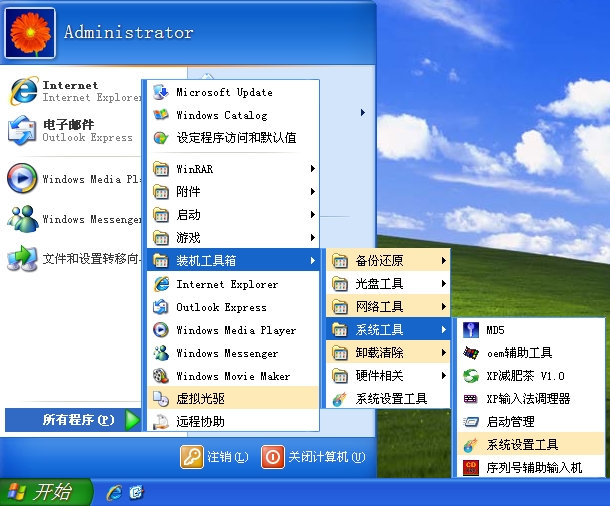Open the 附件 folder entry
610x506 pixels.
(233, 192)
